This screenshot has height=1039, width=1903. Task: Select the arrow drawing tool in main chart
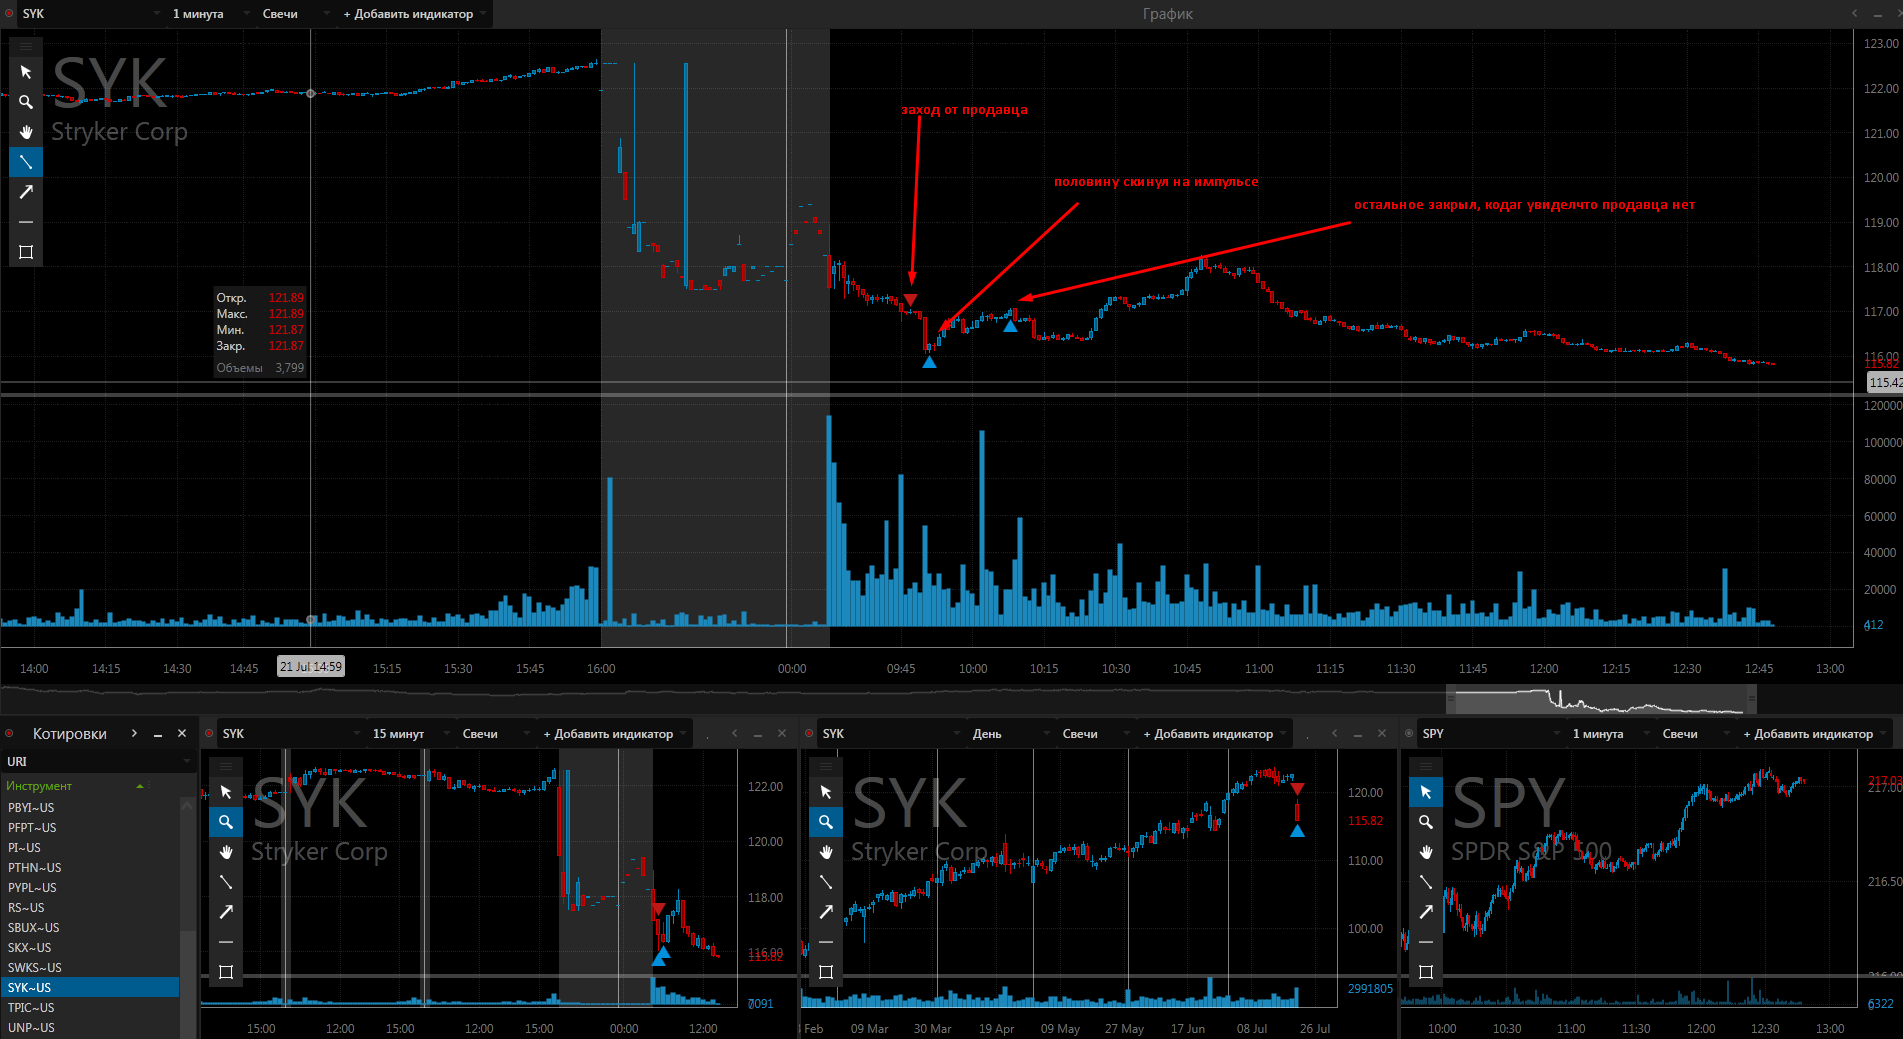point(26,192)
